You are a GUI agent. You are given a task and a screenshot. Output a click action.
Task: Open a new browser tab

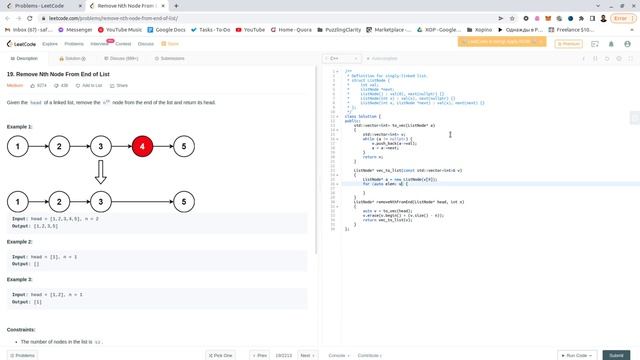click(x=176, y=6)
